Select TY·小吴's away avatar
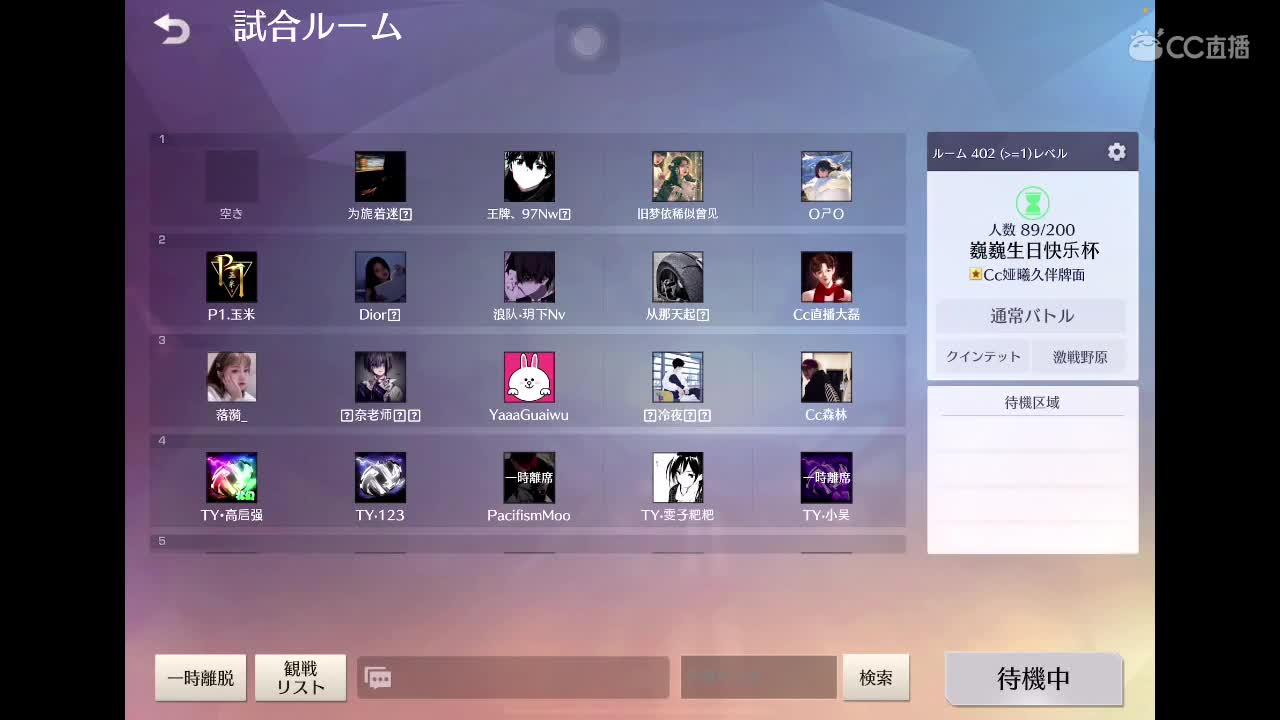This screenshot has width=1280, height=720. point(826,478)
